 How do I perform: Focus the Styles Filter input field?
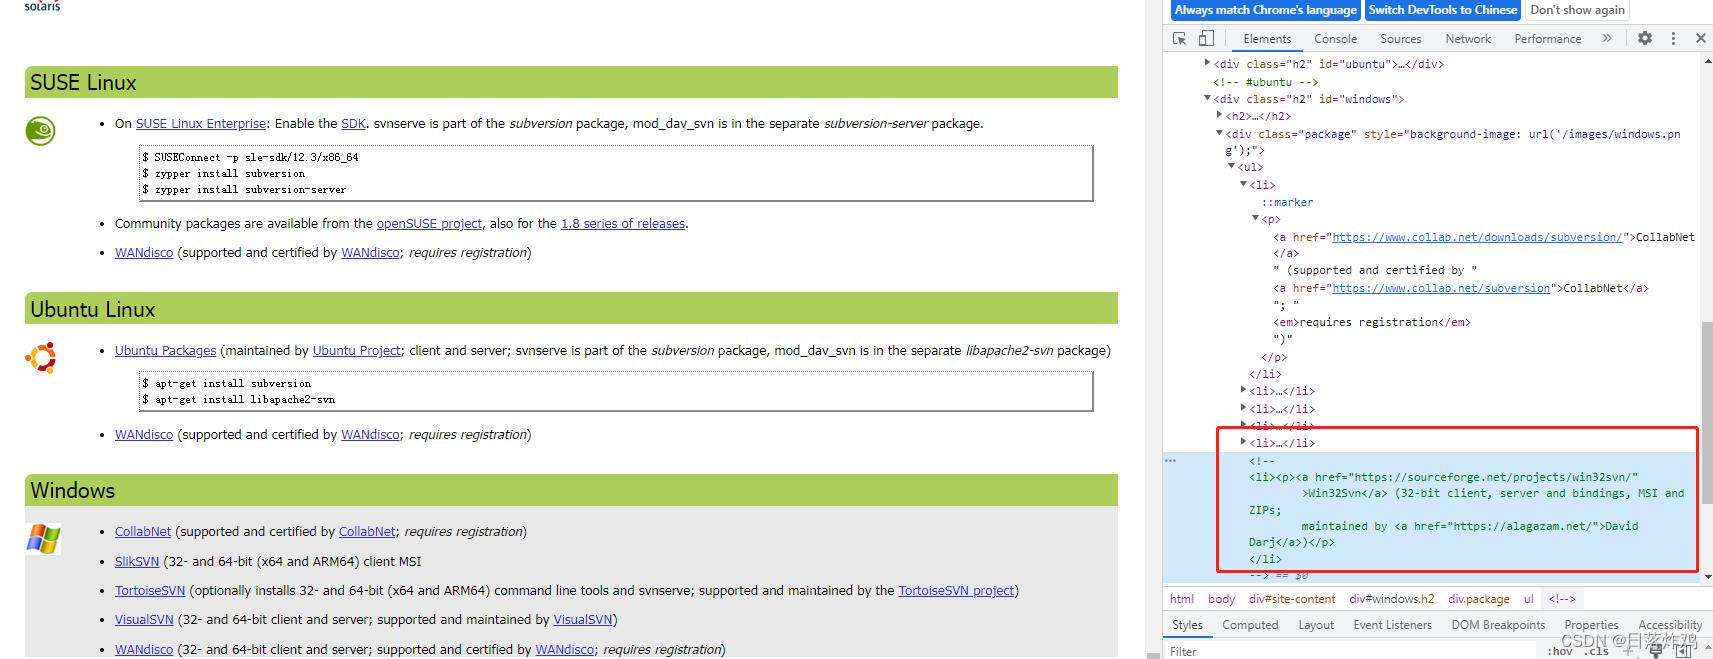click(x=1350, y=651)
